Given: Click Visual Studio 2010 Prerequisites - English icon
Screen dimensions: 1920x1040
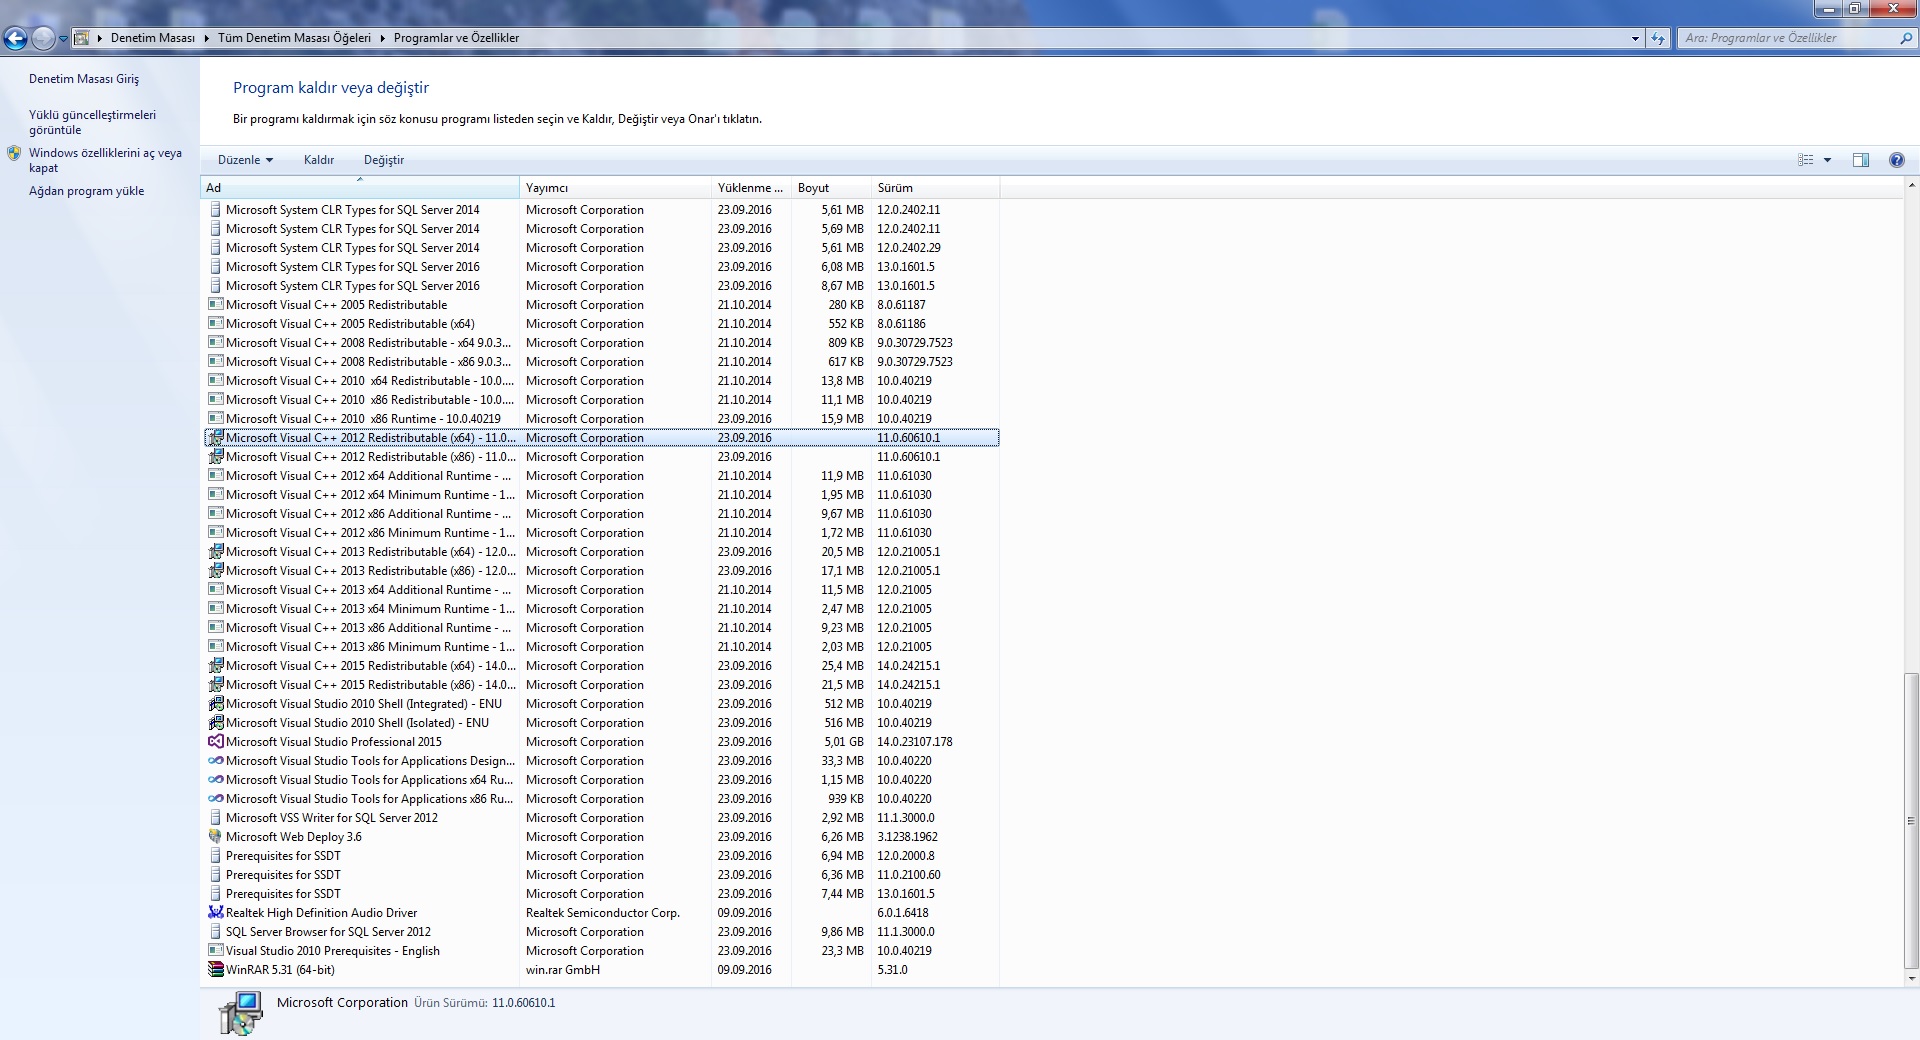Looking at the screenshot, I should 215,951.
